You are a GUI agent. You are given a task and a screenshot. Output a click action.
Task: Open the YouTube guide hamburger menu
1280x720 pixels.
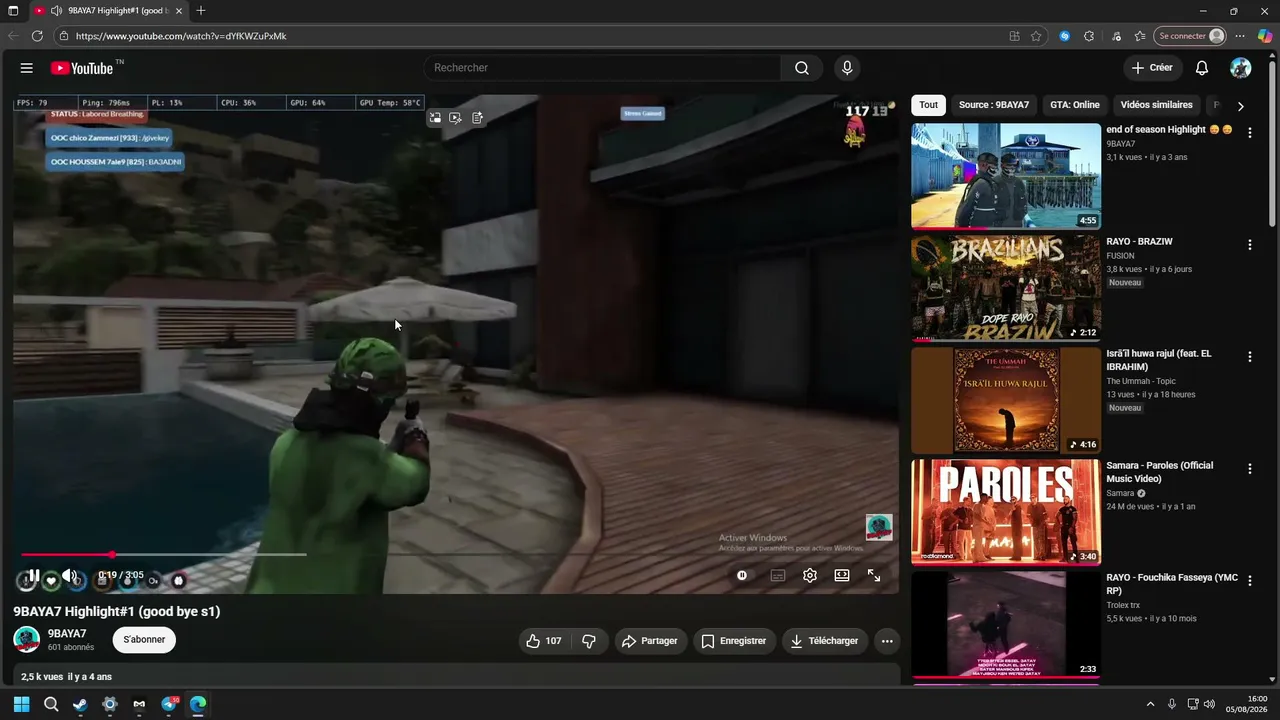[27, 68]
